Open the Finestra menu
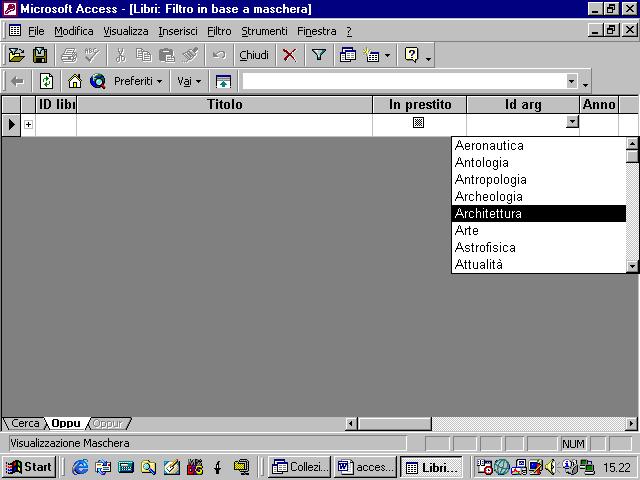This screenshot has height=480, width=640. 317,31
